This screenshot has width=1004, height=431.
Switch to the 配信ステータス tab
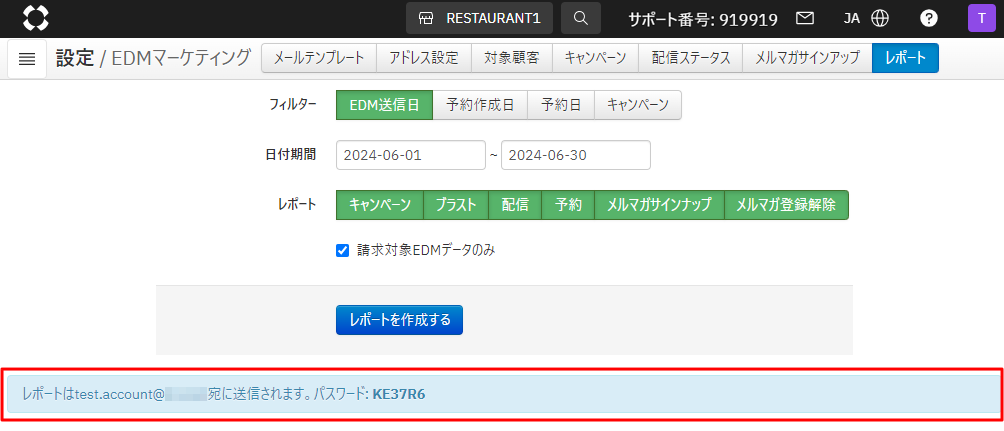click(690, 58)
